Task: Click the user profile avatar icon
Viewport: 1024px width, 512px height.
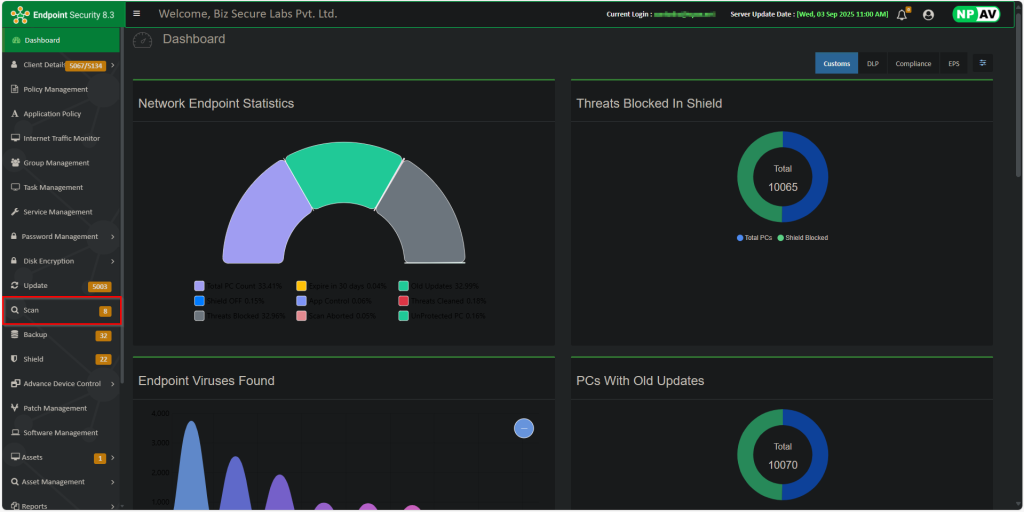Action: click(928, 15)
